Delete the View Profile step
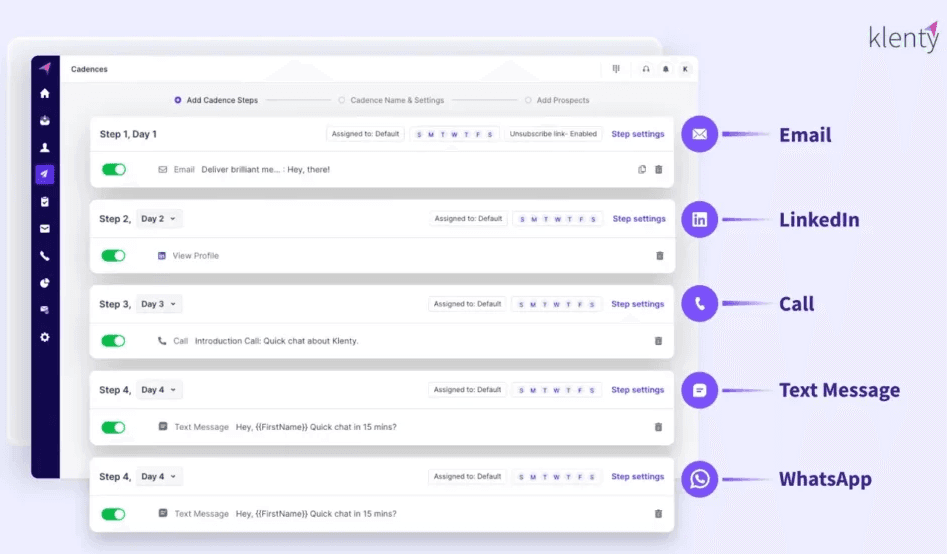Viewport: 947px width, 554px height. tap(660, 256)
